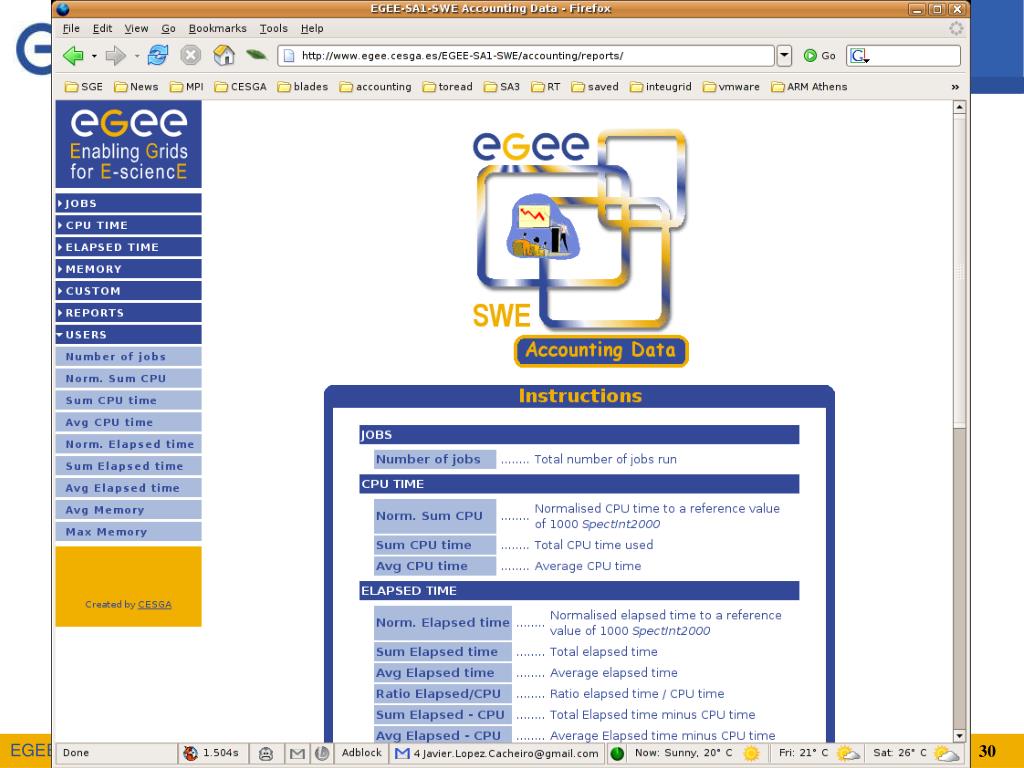Click the Google search engine icon
1024x768 pixels.
pyautogui.click(x=859, y=56)
